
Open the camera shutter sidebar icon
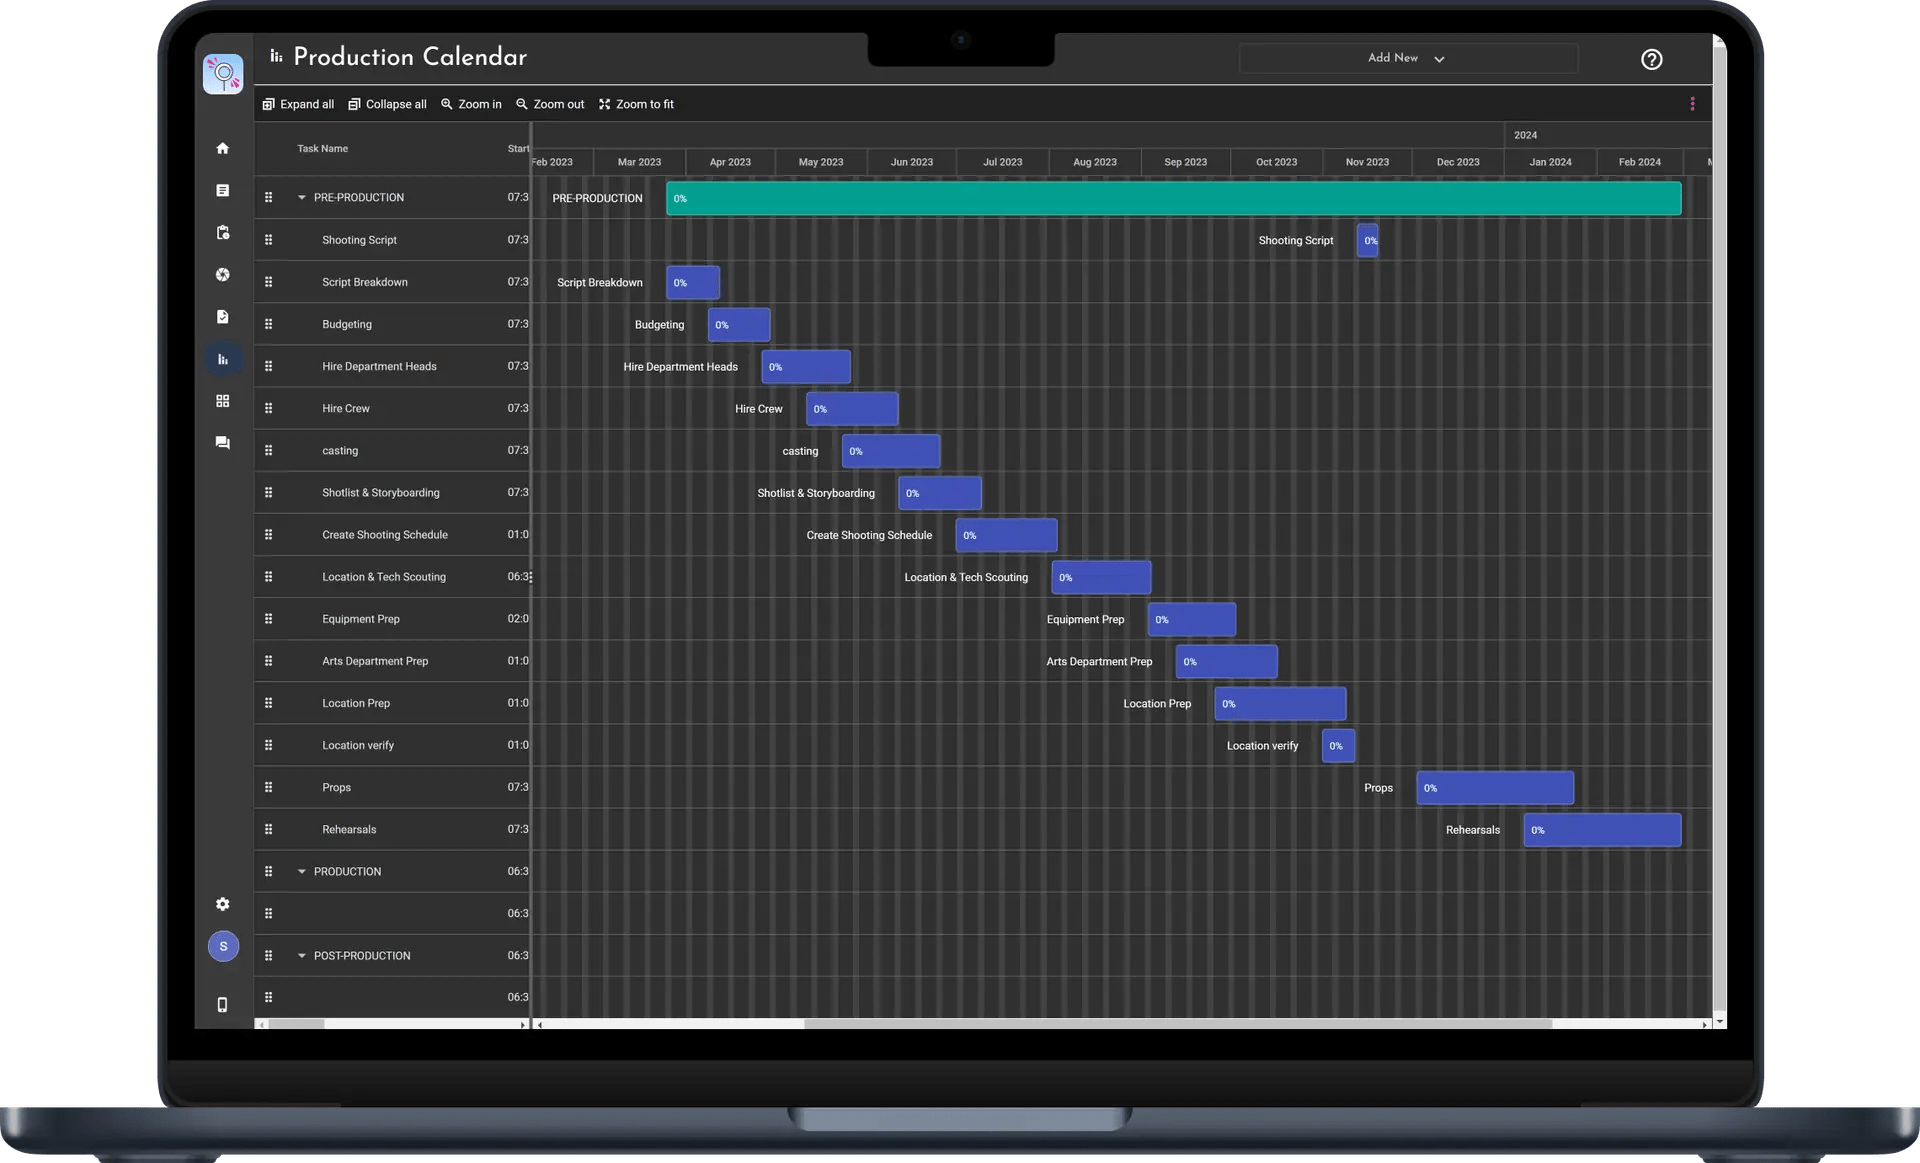tap(223, 275)
